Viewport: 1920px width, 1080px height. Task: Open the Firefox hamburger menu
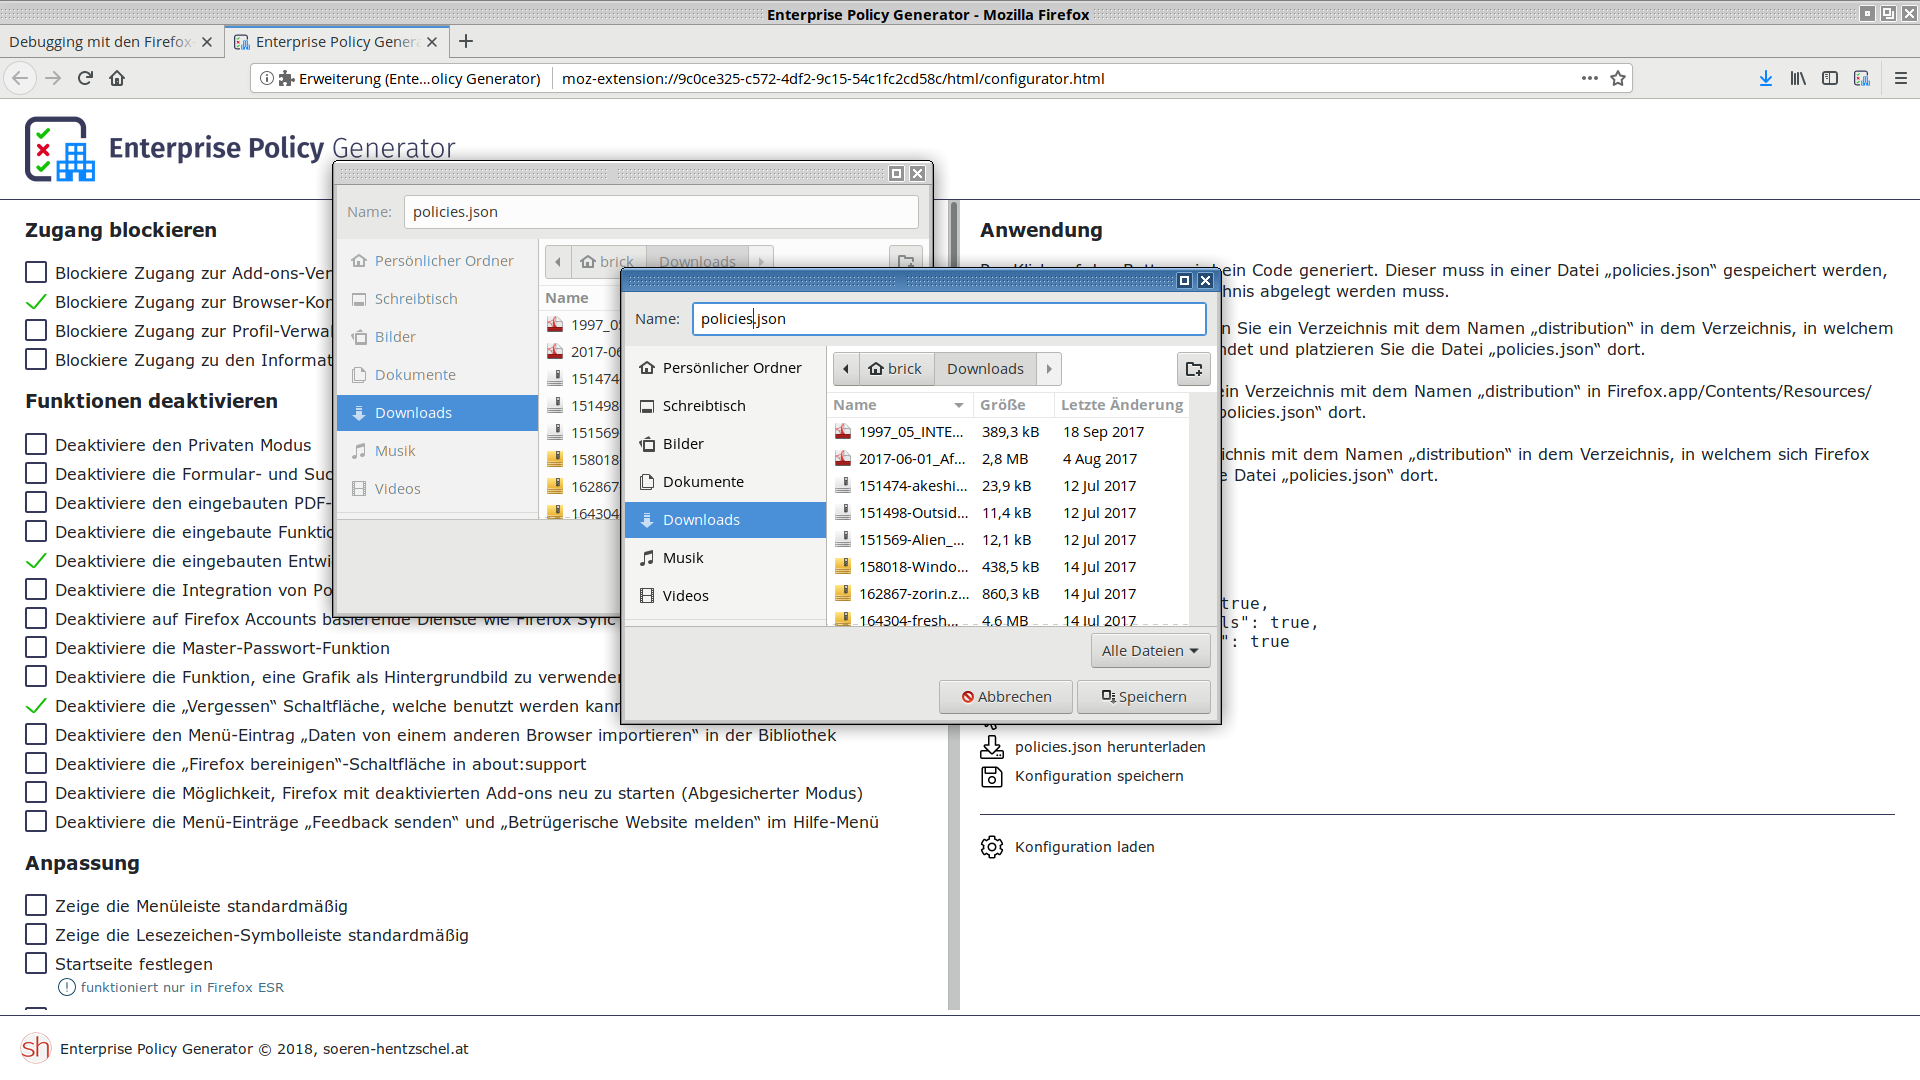1901,78
